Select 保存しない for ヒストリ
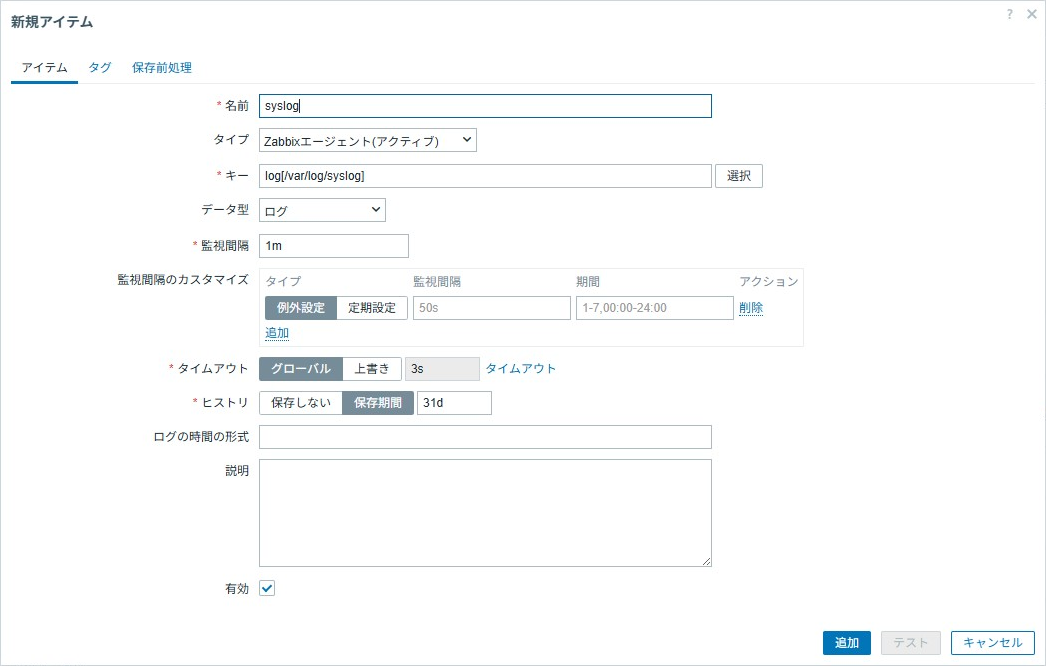The height and width of the screenshot is (666, 1046). [x=300, y=402]
